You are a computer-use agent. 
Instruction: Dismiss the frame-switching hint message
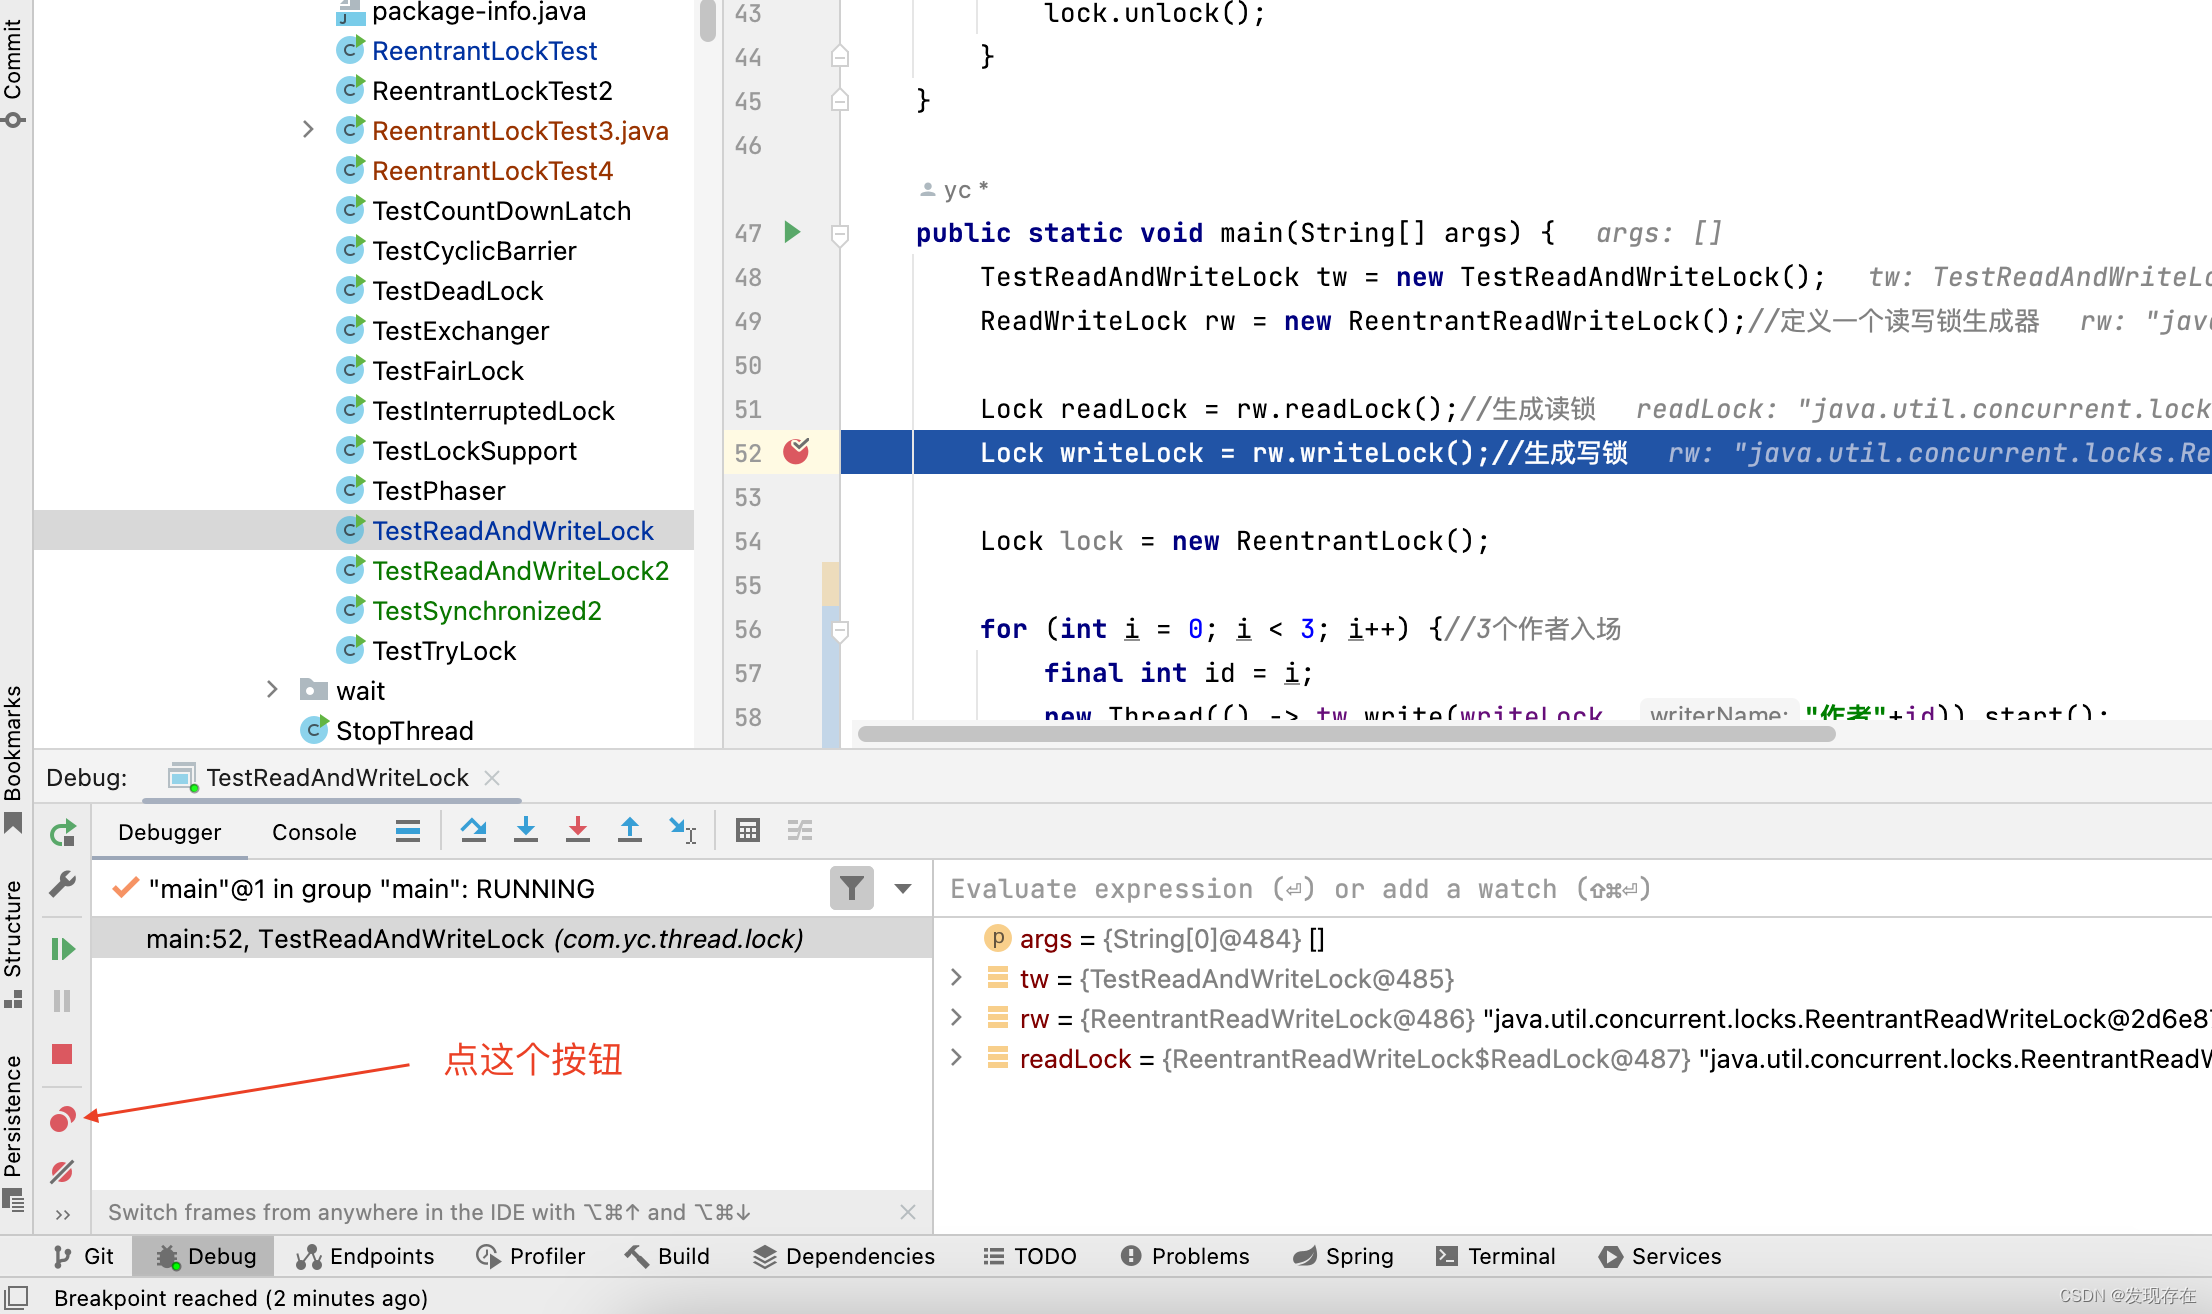[x=908, y=1212]
